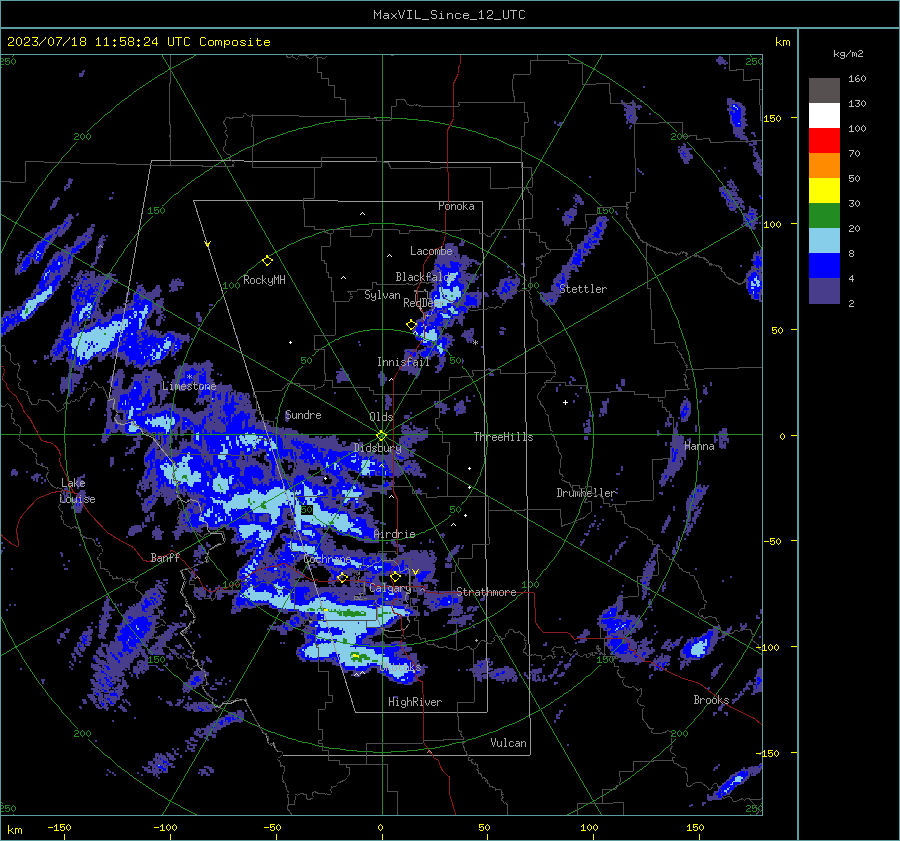Click the kg/m2 legend unit label

848,54
